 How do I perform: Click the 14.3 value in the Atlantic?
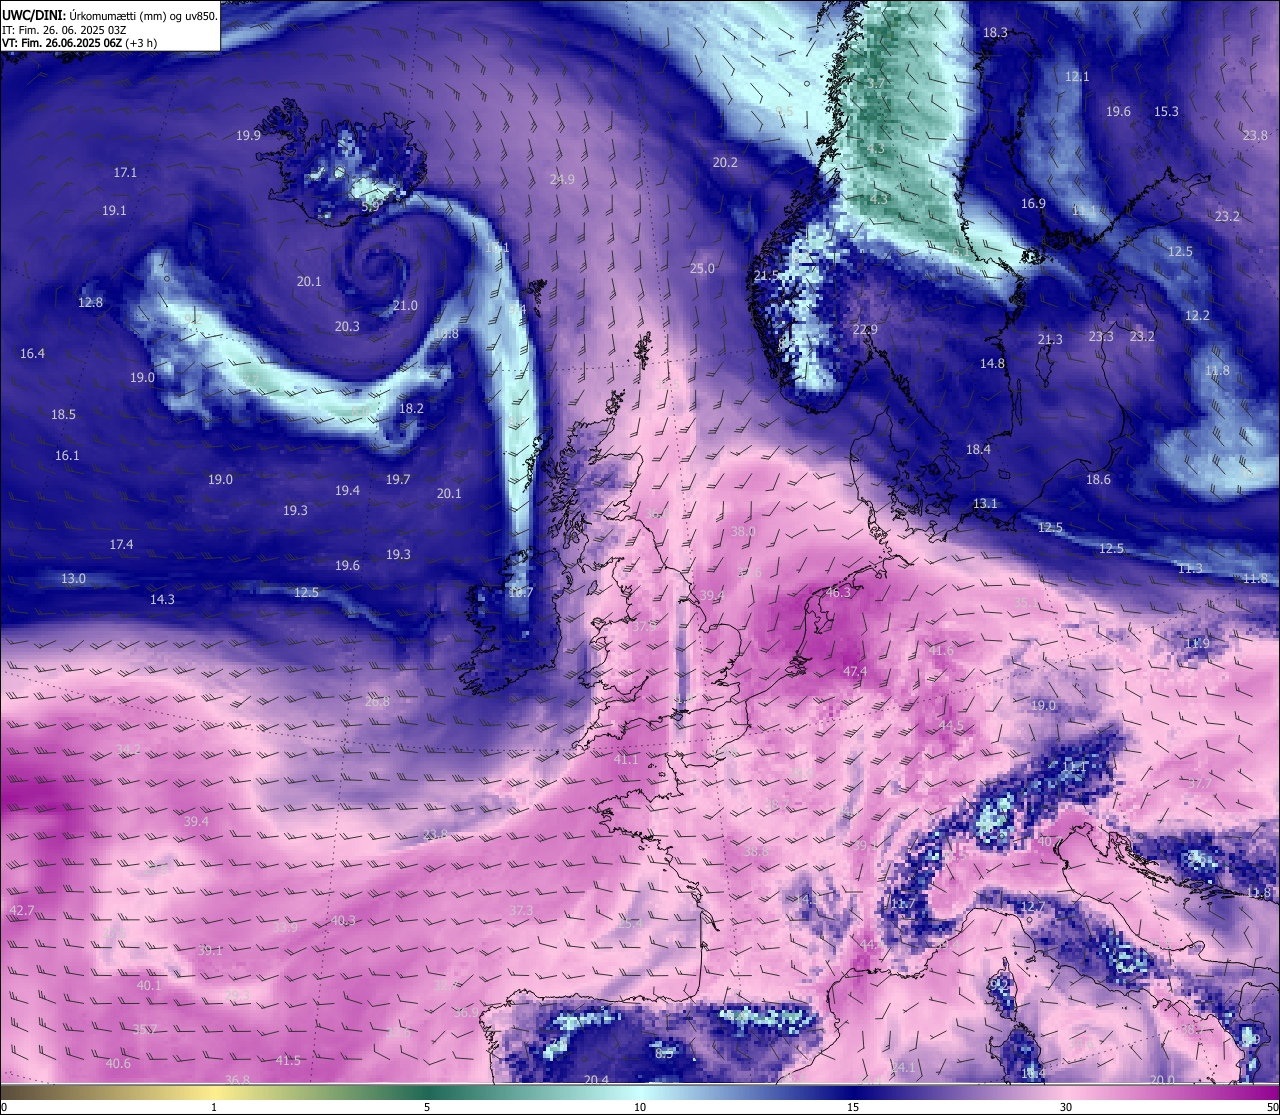coord(162,600)
